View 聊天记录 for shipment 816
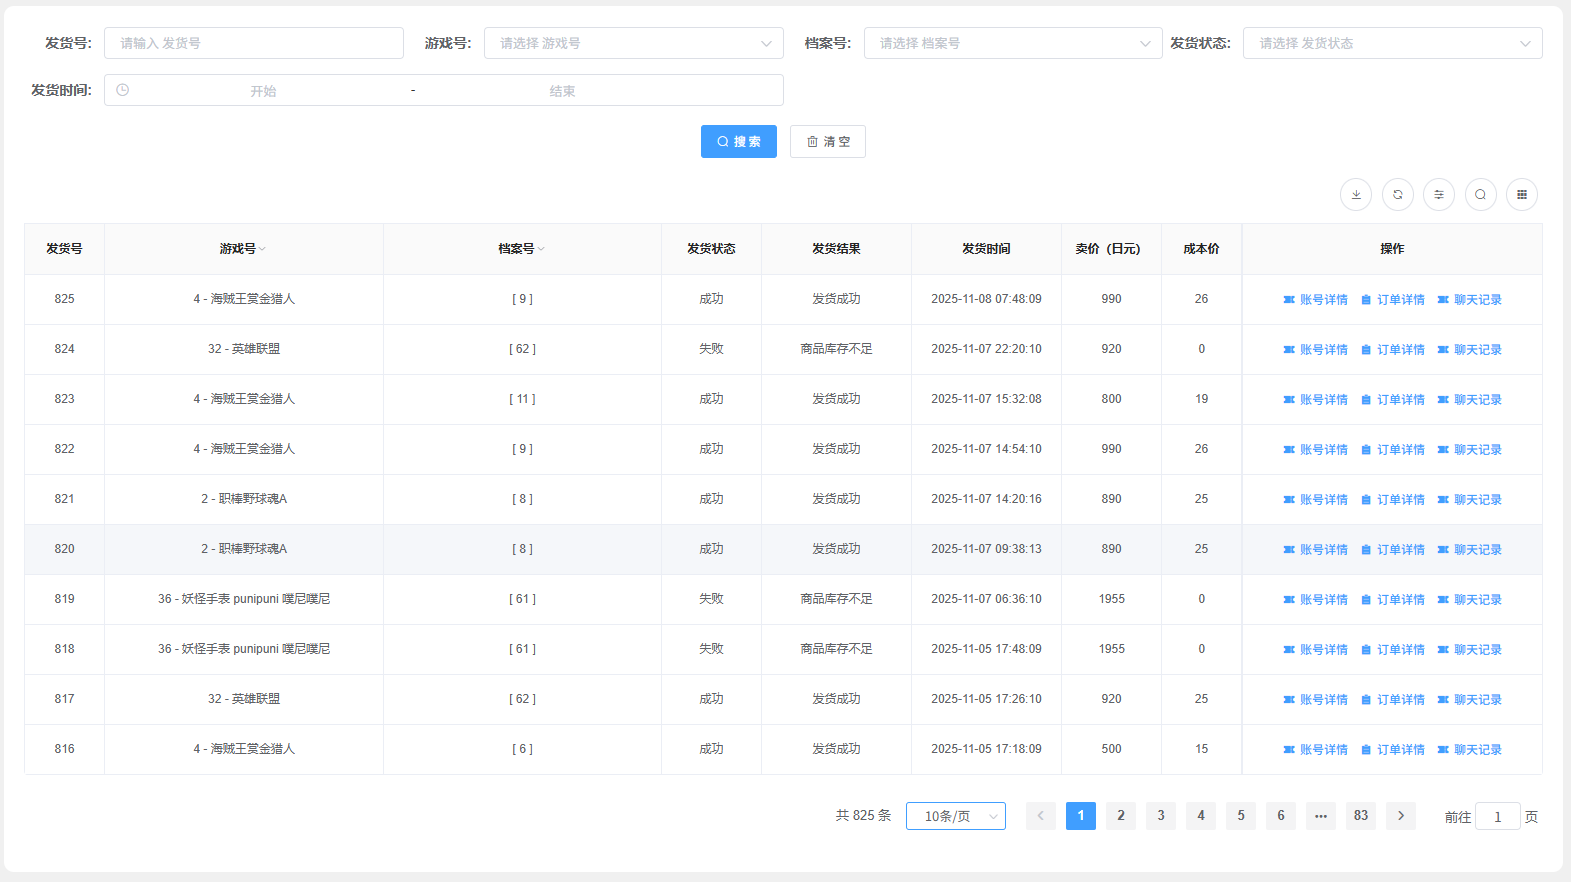 1470,750
